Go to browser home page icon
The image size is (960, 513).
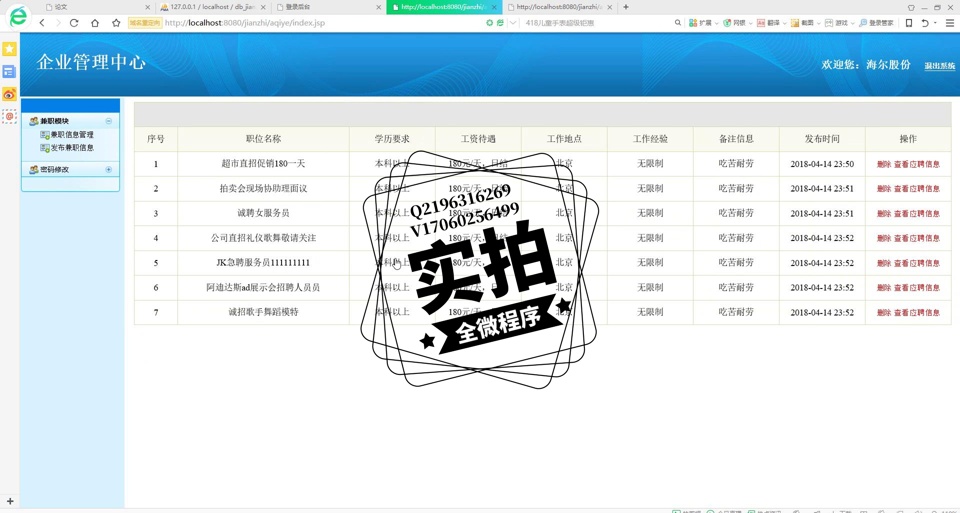pyautogui.click(x=95, y=23)
